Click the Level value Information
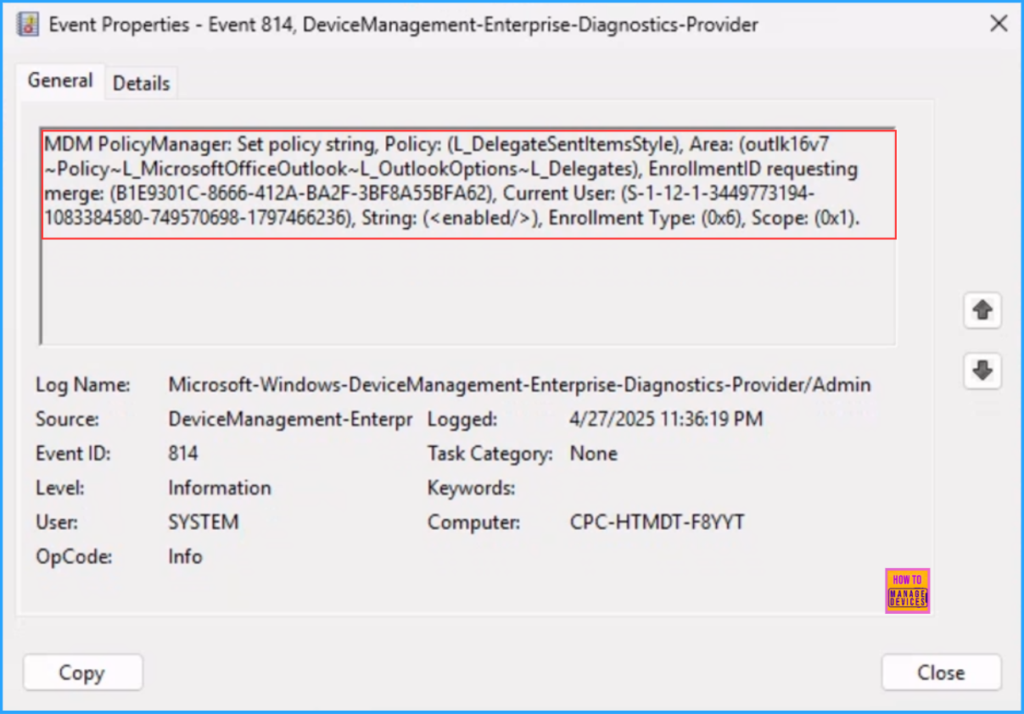Viewport: 1024px width, 714px height. [x=219, y=488]
